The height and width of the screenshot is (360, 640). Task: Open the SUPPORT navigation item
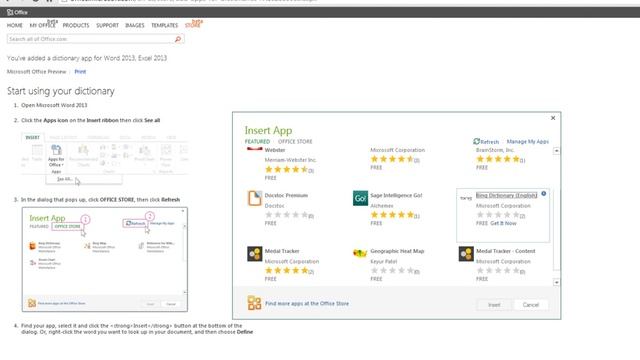107,25
